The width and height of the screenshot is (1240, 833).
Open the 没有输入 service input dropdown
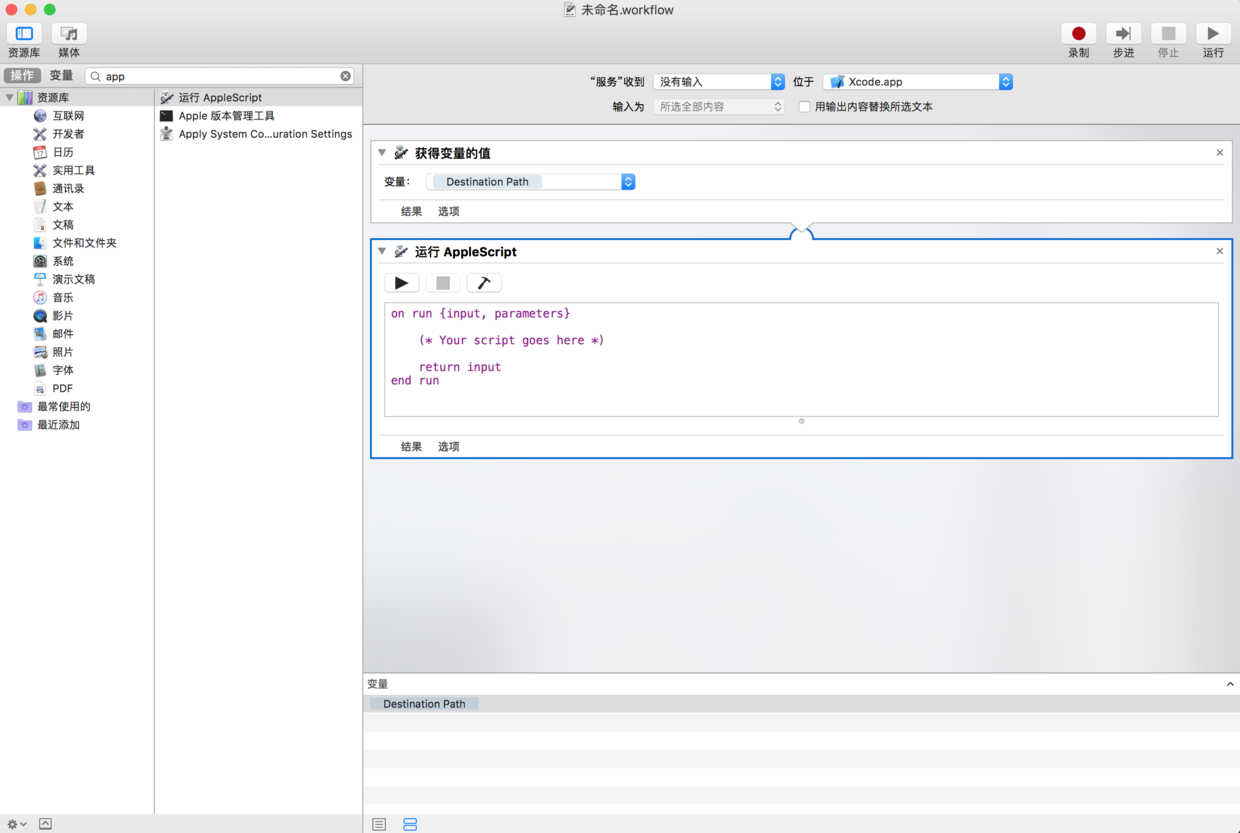click(719, 82)
